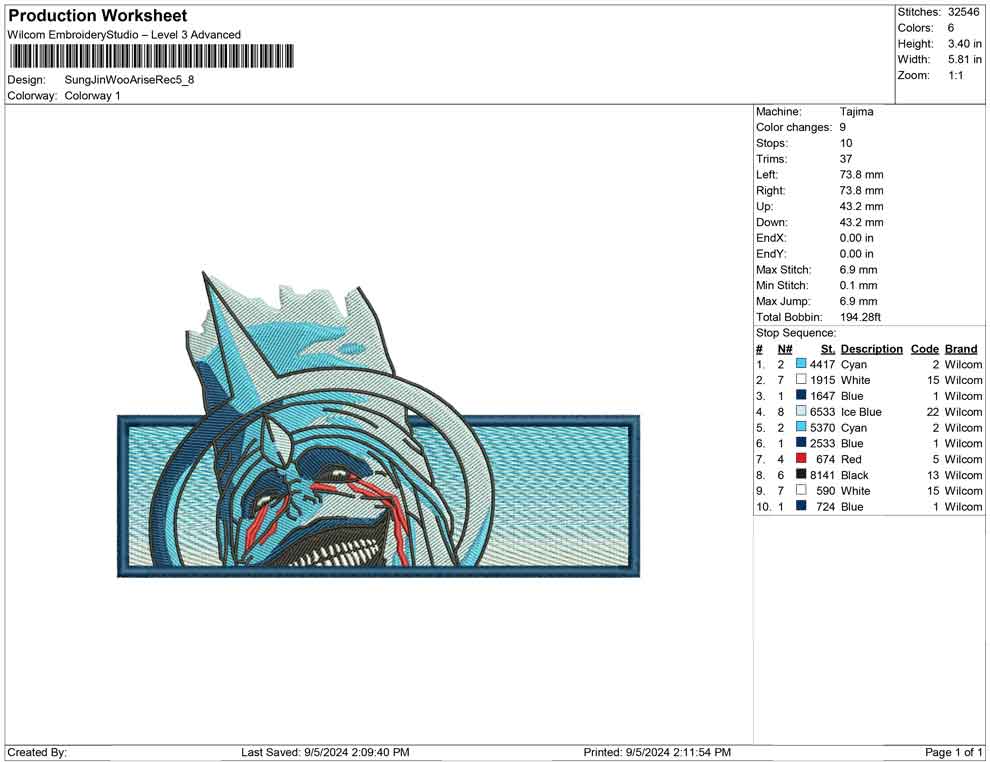
Task: Click the 'Created By:' footer label
Action: tap(37, 752)
